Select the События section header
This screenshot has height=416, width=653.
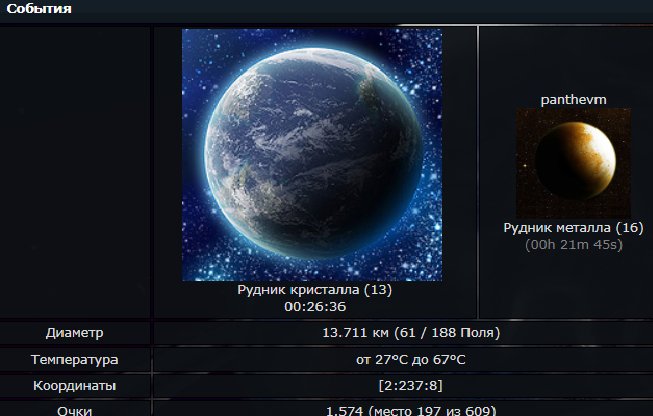click(39, 9)
